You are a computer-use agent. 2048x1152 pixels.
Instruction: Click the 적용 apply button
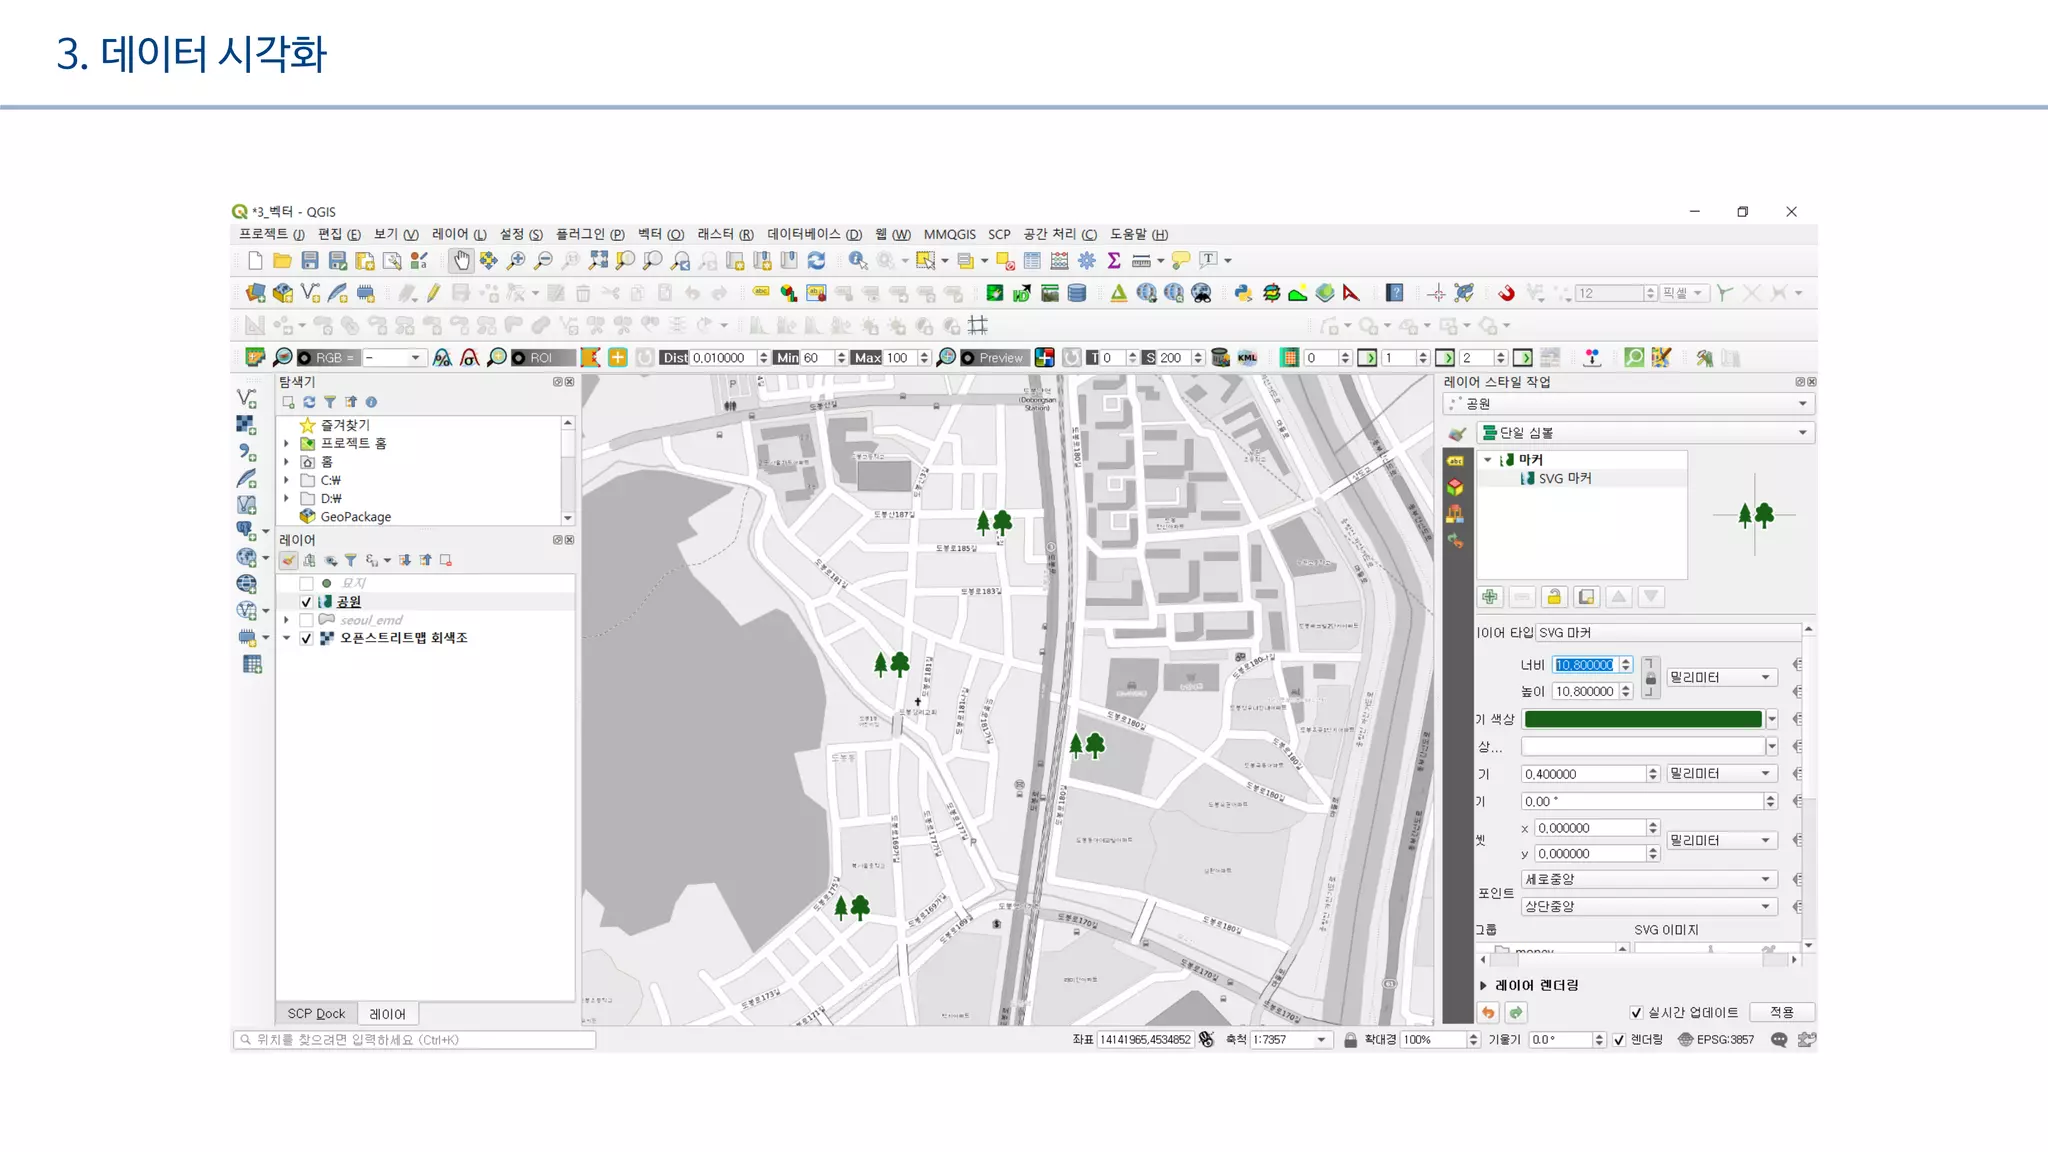click(1782, 1012)
